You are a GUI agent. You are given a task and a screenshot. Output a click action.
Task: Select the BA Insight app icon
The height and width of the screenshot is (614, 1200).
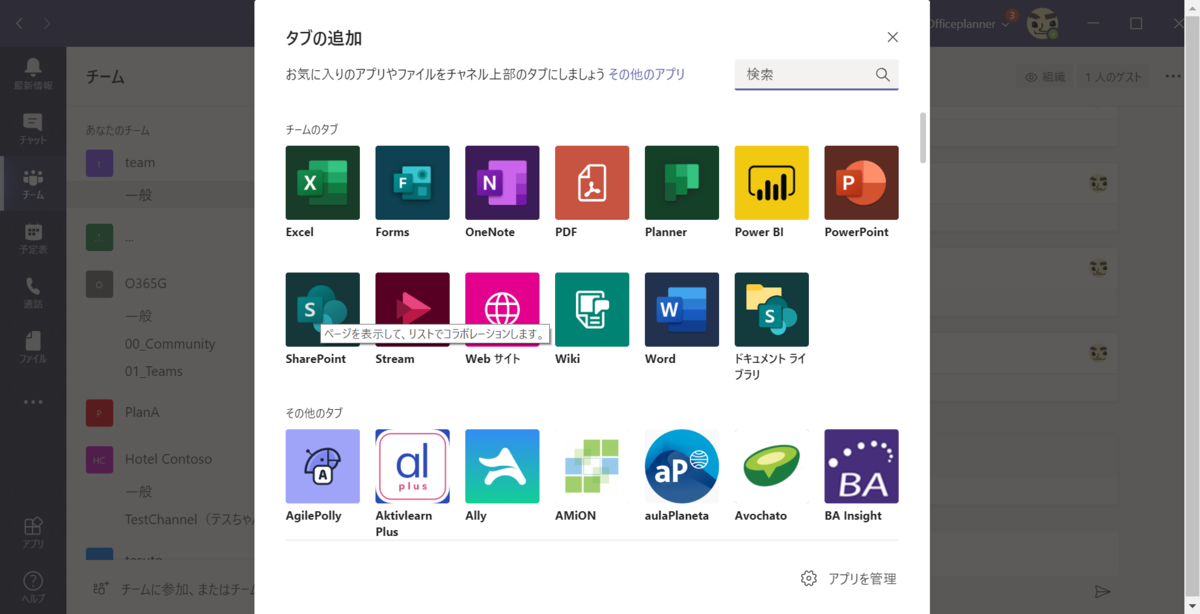coord(861,467)
